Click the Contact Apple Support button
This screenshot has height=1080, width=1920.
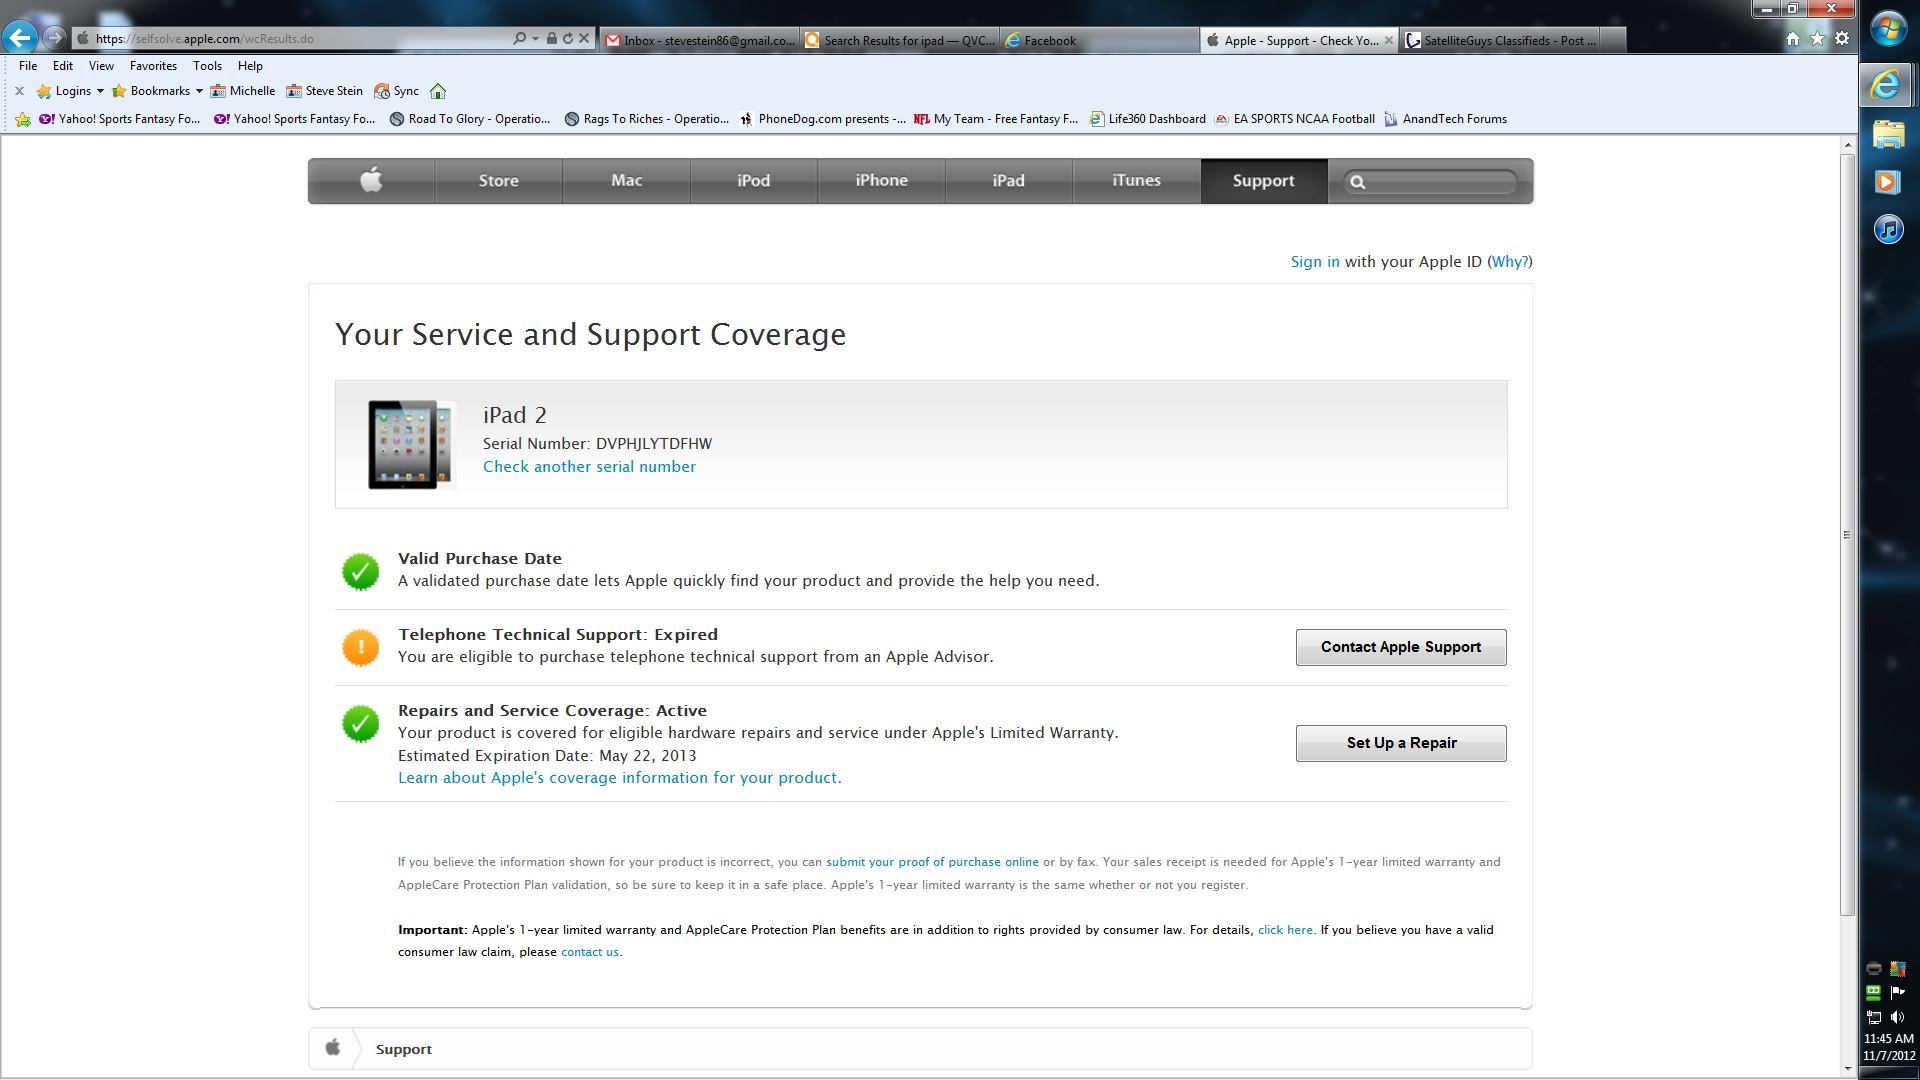(1401, 647)
